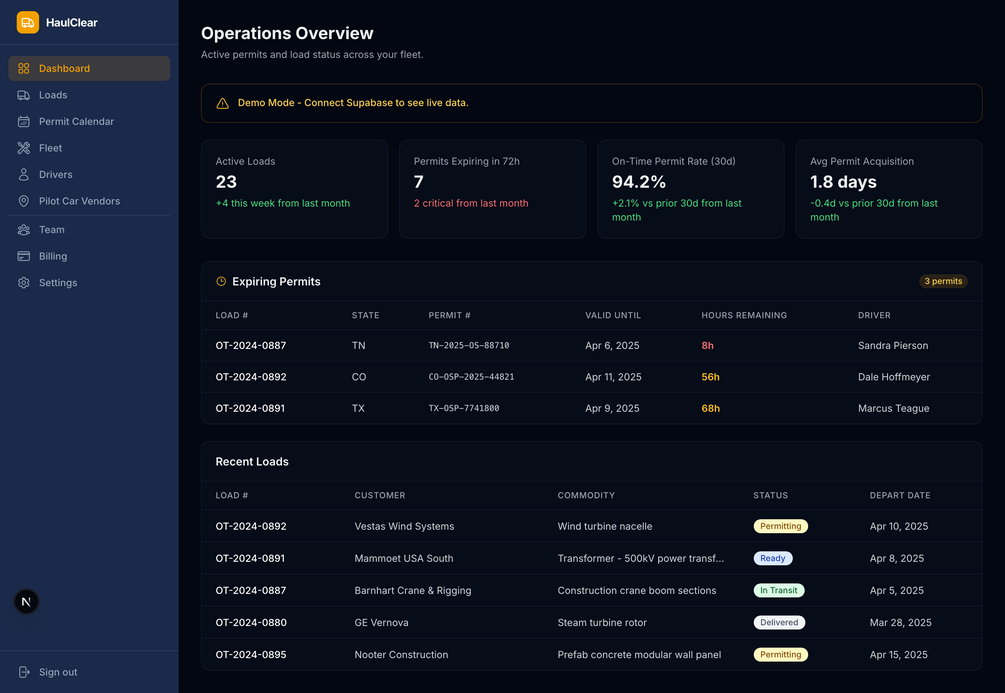Go to the Dashboard menu item
Viewport: 1005px width, 693px height.
(89, 69)
